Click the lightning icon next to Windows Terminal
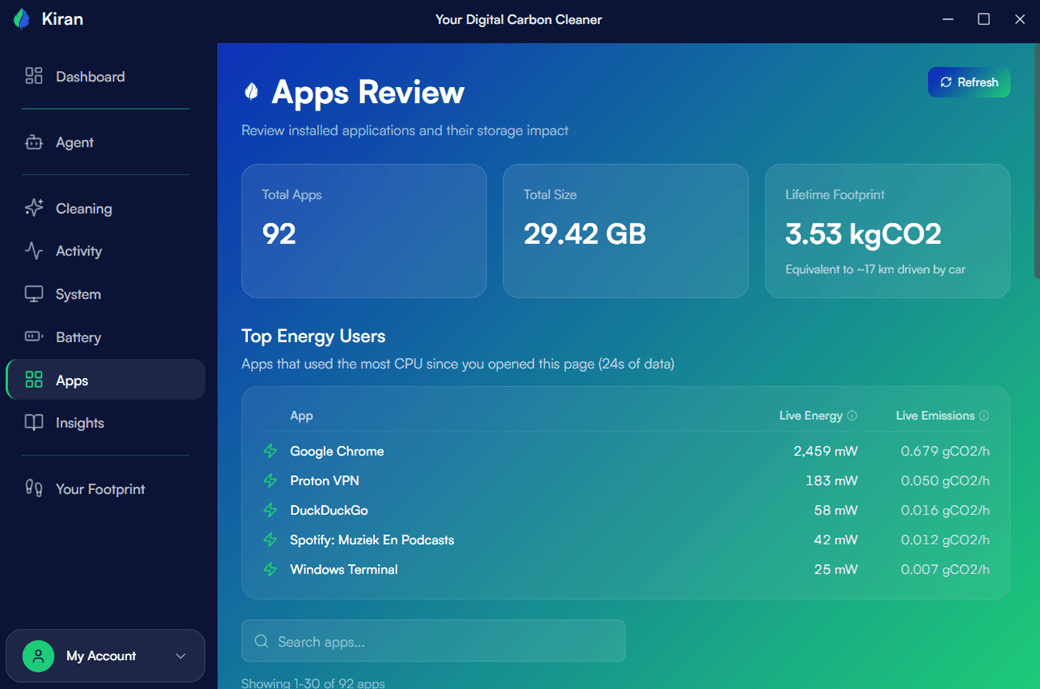This screenshot has width=1040, height=689. point(270,569)
